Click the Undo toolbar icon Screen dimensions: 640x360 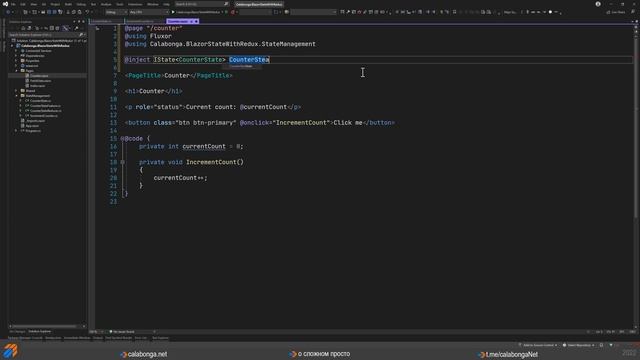87,12
